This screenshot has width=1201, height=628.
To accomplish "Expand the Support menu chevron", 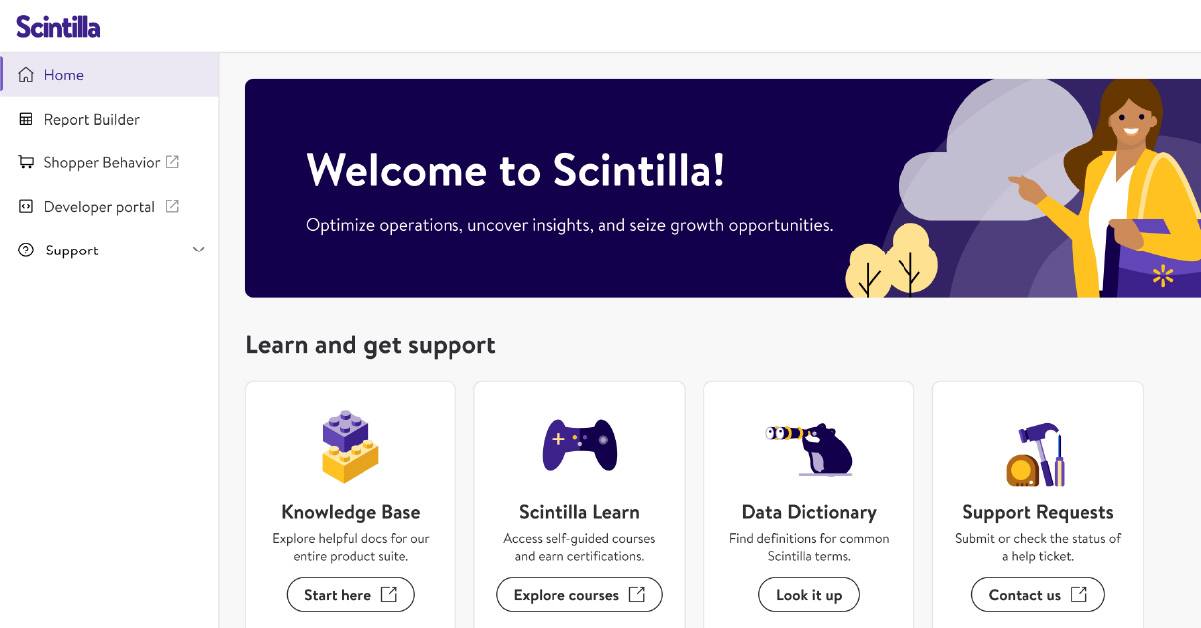I will [x=198, y=250].
